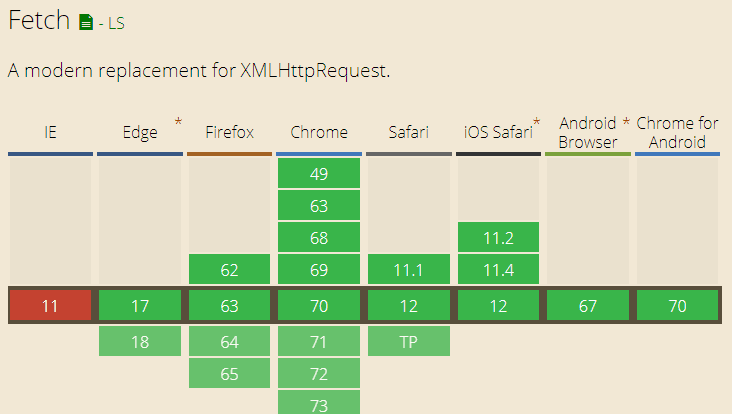Click the Chrome for Android 70 cell
Viewport: 732px width, 414px height.
(x=677, y=306)
